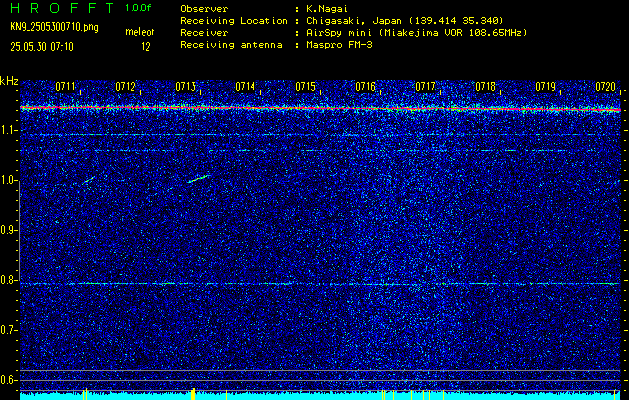Click the 0.9 frequency axis label
Screen dimensions: 629x400
8,230
